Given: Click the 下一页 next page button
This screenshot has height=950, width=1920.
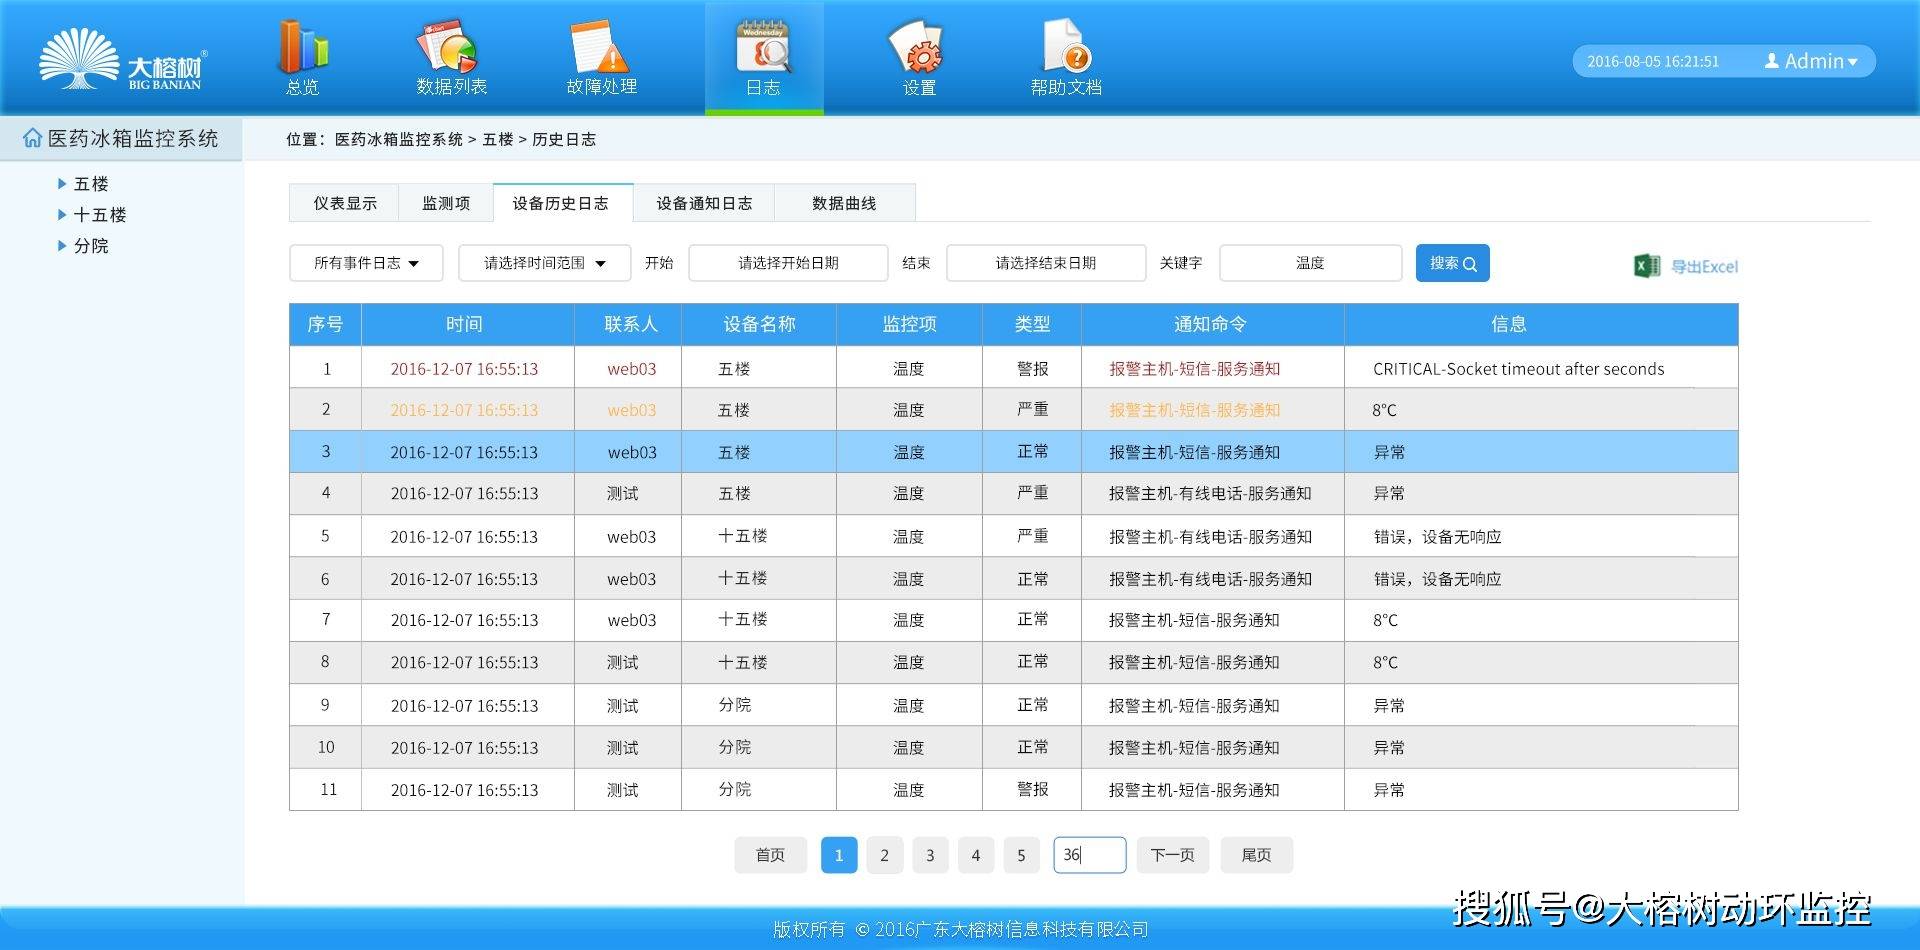Looking at the screenshot, I should (x=1173, y=855).
